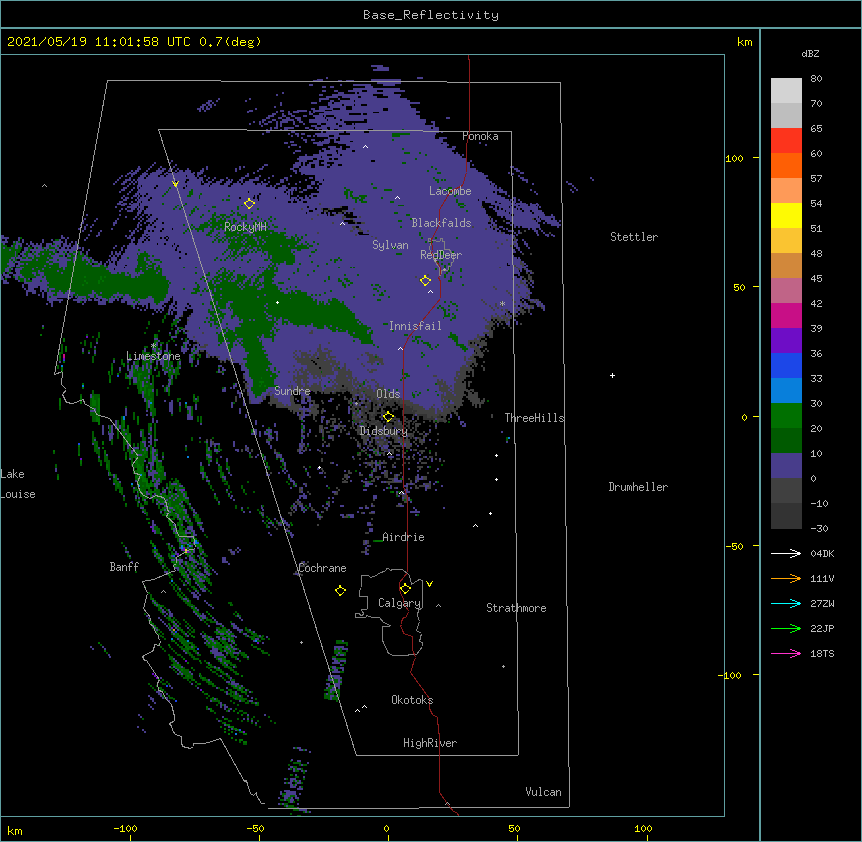The image size is (862, 842).
Task: Click the Cochrane label
Action: pos(322,568)
